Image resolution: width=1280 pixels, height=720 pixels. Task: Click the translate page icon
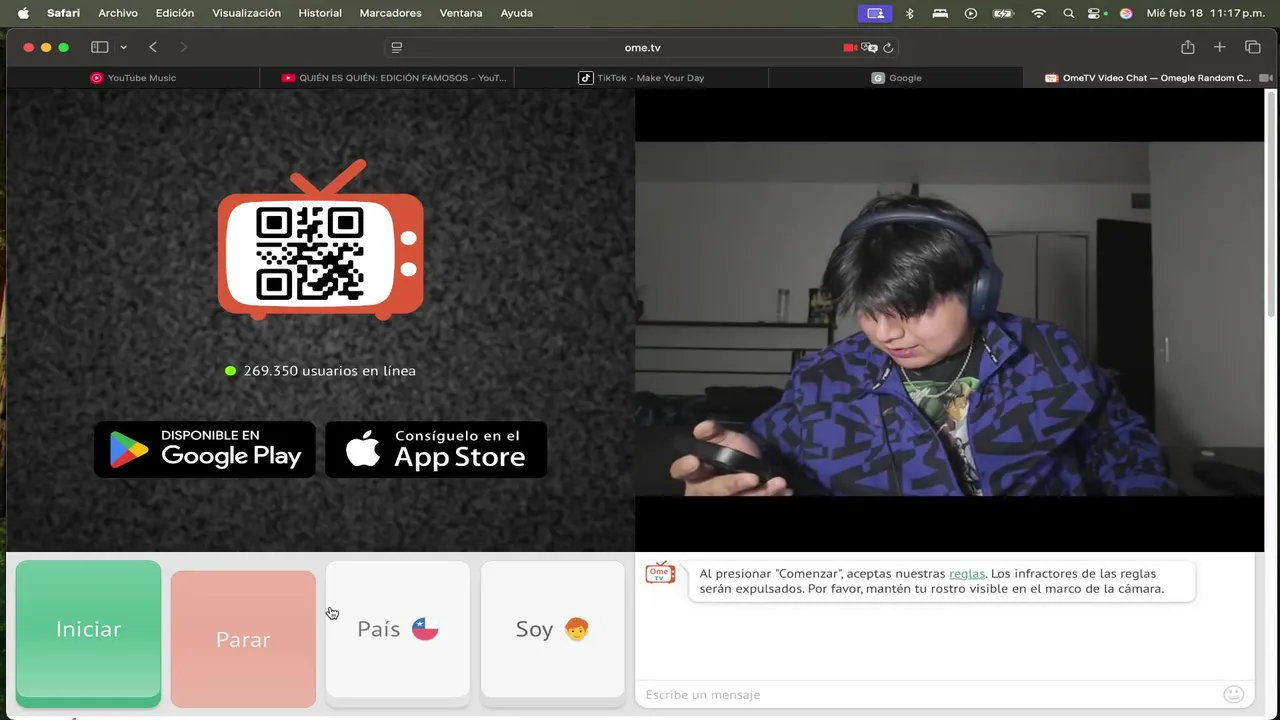coord(869,47)
